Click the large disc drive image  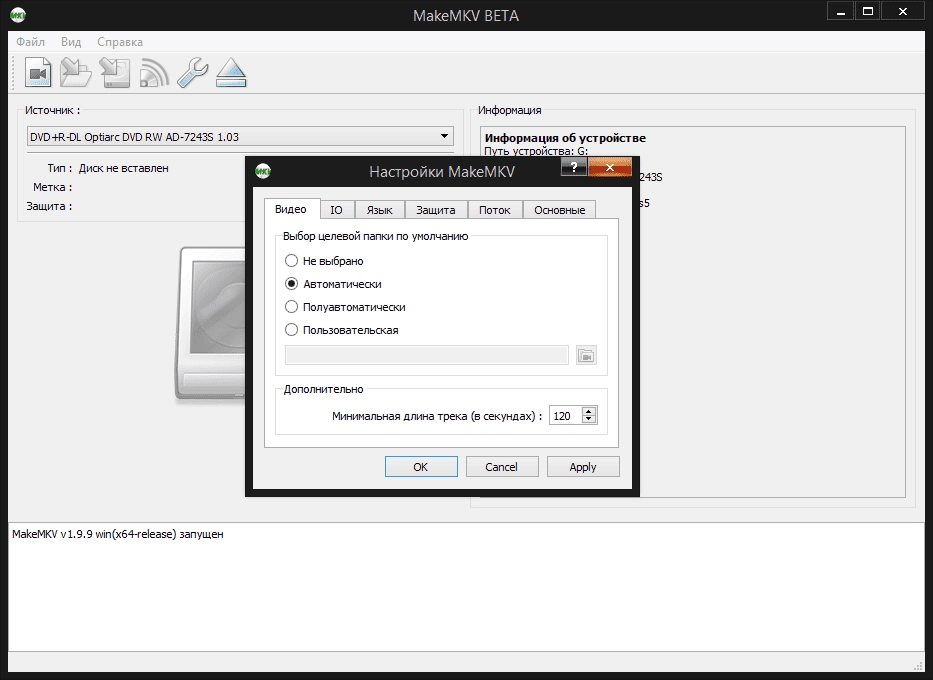pyautogui.click(x=211, y=324)
